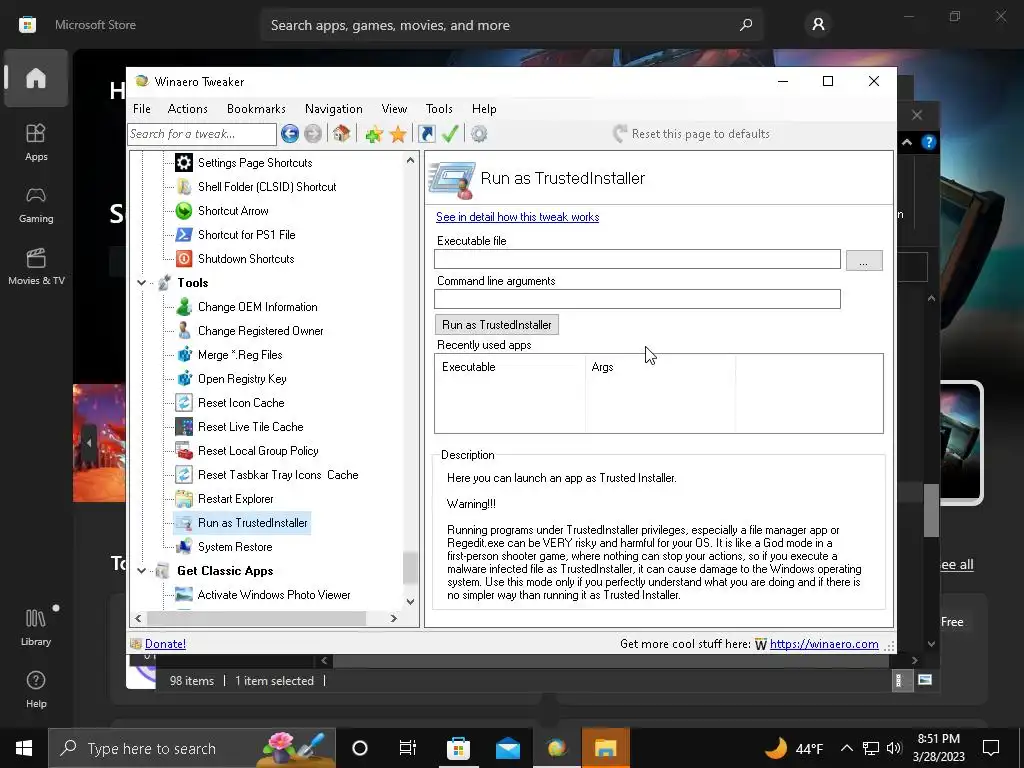The height and width of the screenshot is (768, 1024).
Task: Click the Restart Explorer icon
Action: coord(184,499)
